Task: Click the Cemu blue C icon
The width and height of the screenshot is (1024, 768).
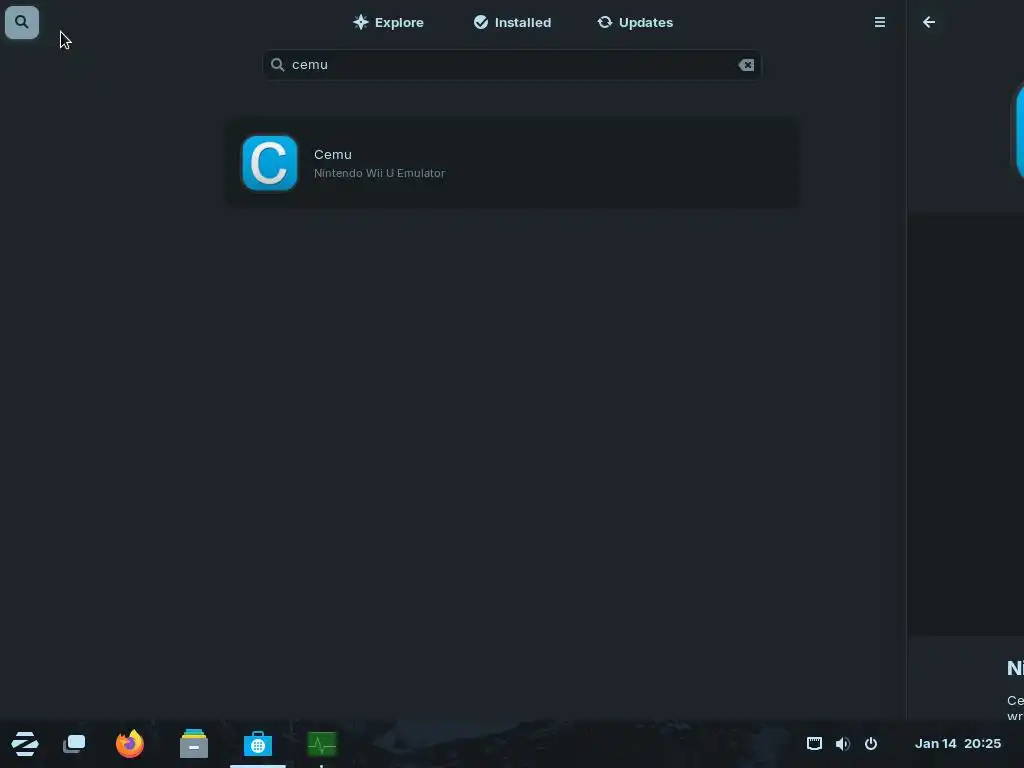Action: (x=270, y=163)
